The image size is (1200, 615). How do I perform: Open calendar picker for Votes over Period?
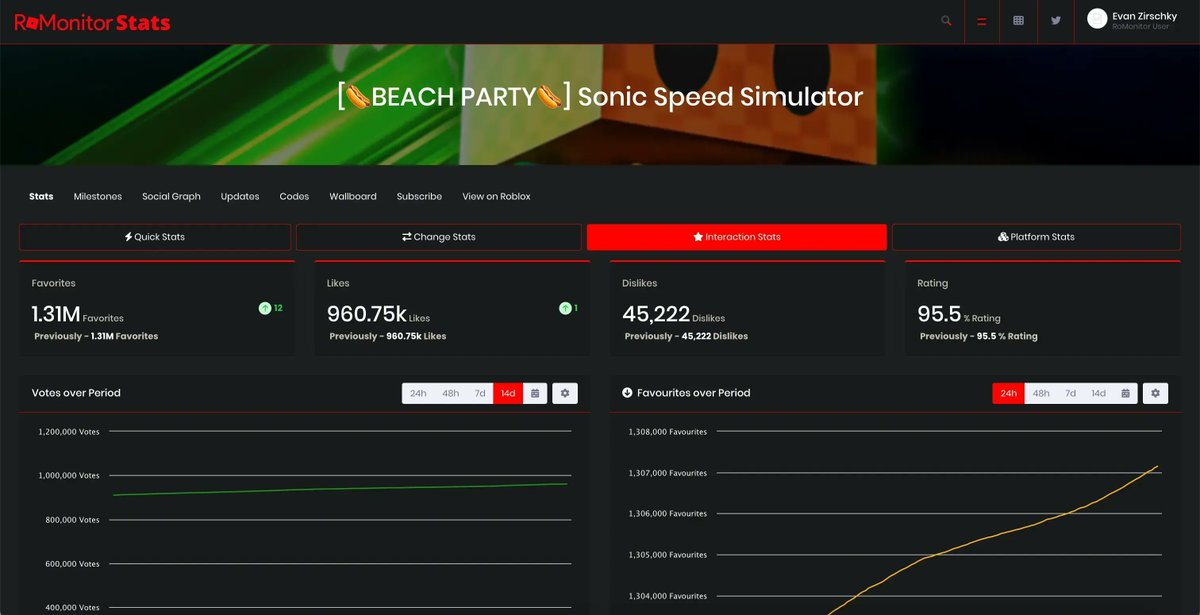coord(535,393)
